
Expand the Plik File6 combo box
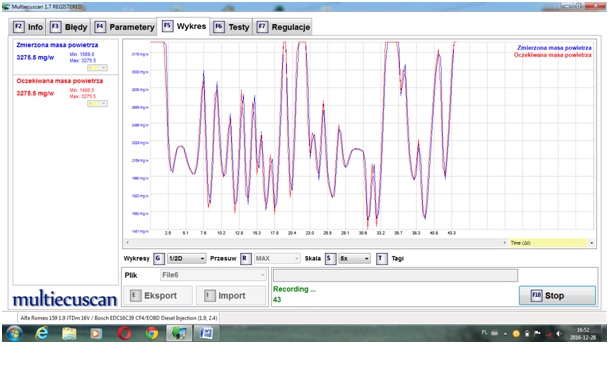213,275
